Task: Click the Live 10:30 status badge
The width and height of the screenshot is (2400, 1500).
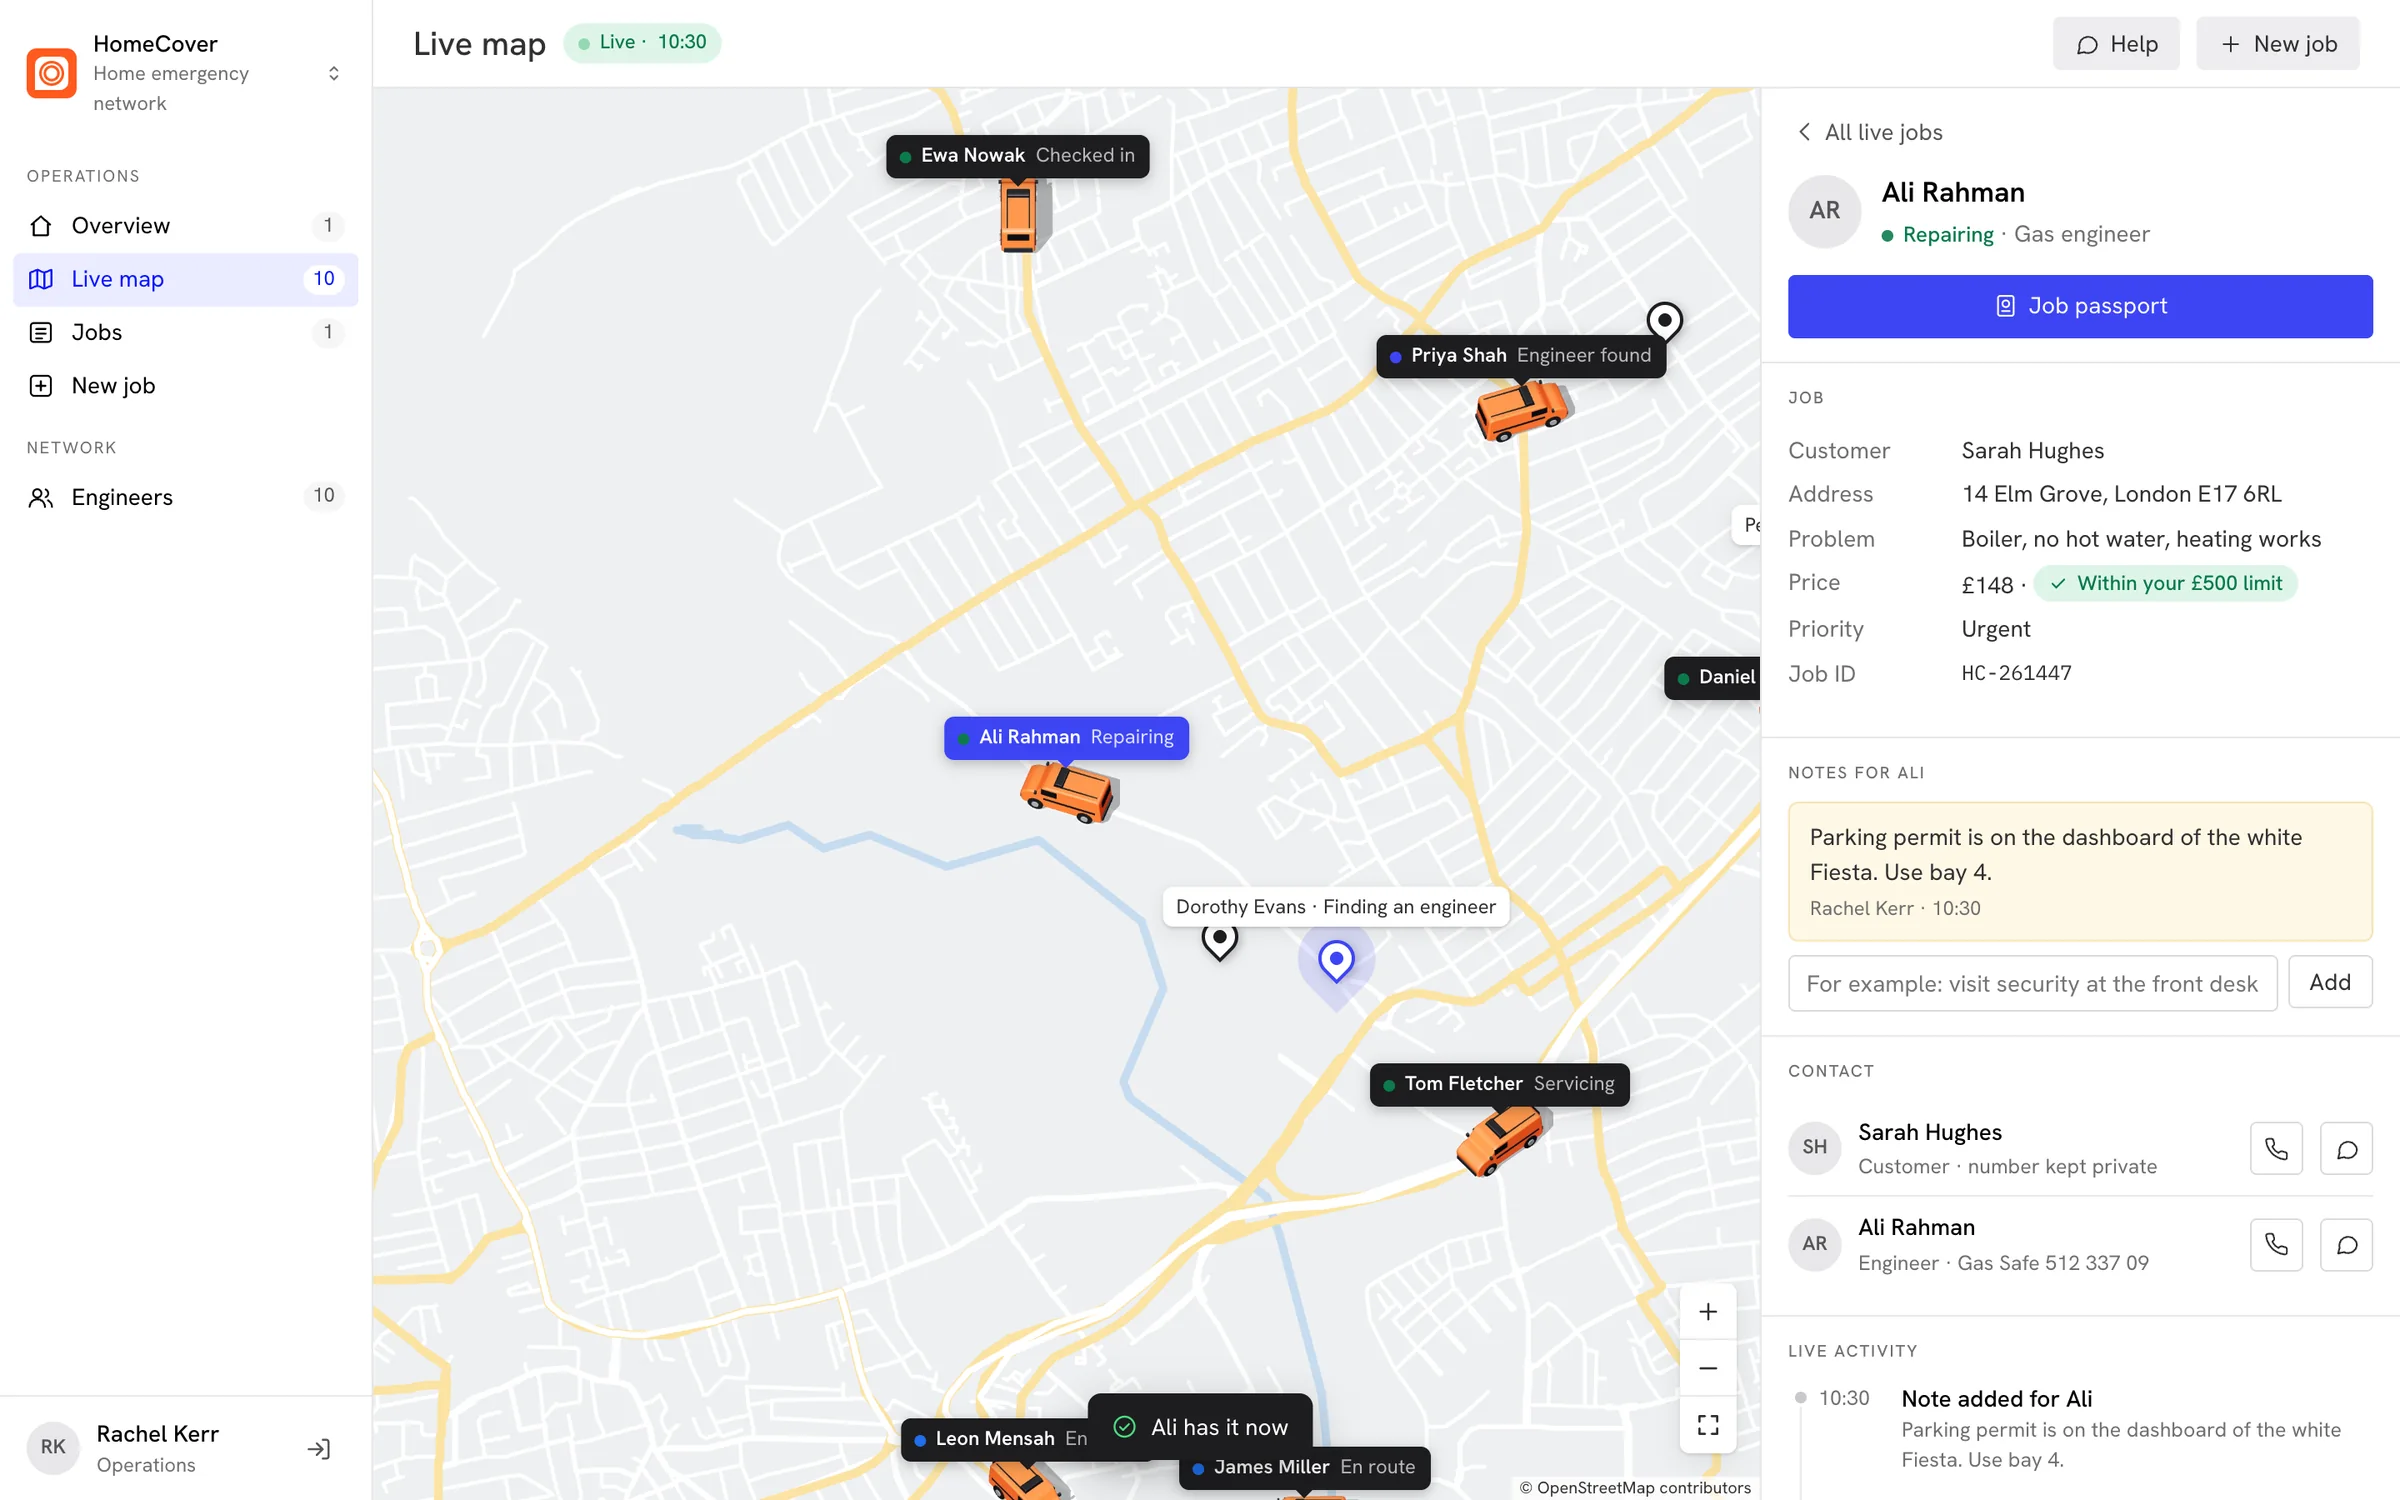Action: click(642, 42)
